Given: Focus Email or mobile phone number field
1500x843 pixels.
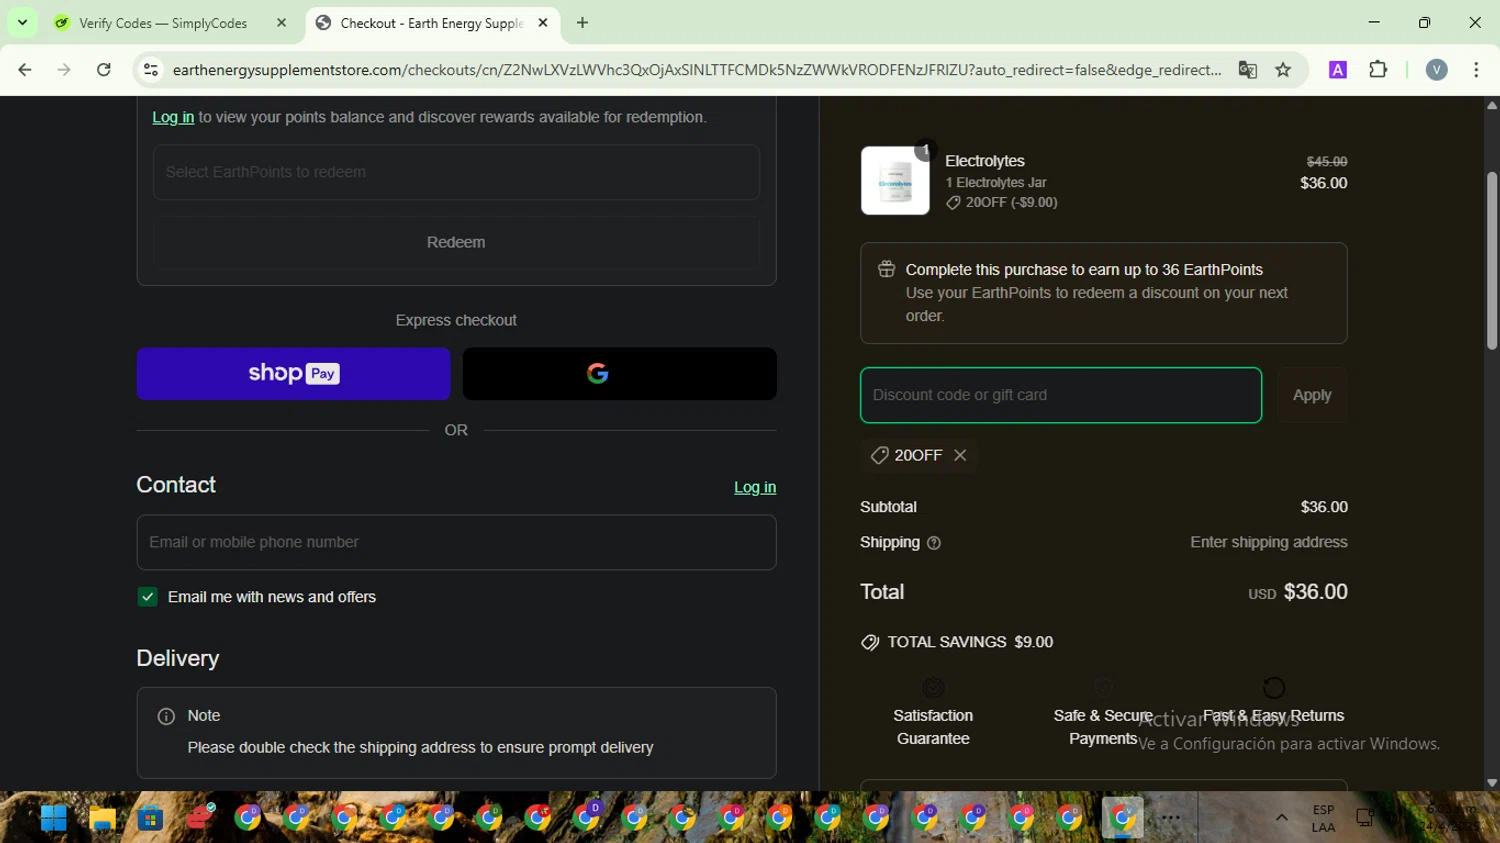Looking at the screenshot, I should click(456, 542).
